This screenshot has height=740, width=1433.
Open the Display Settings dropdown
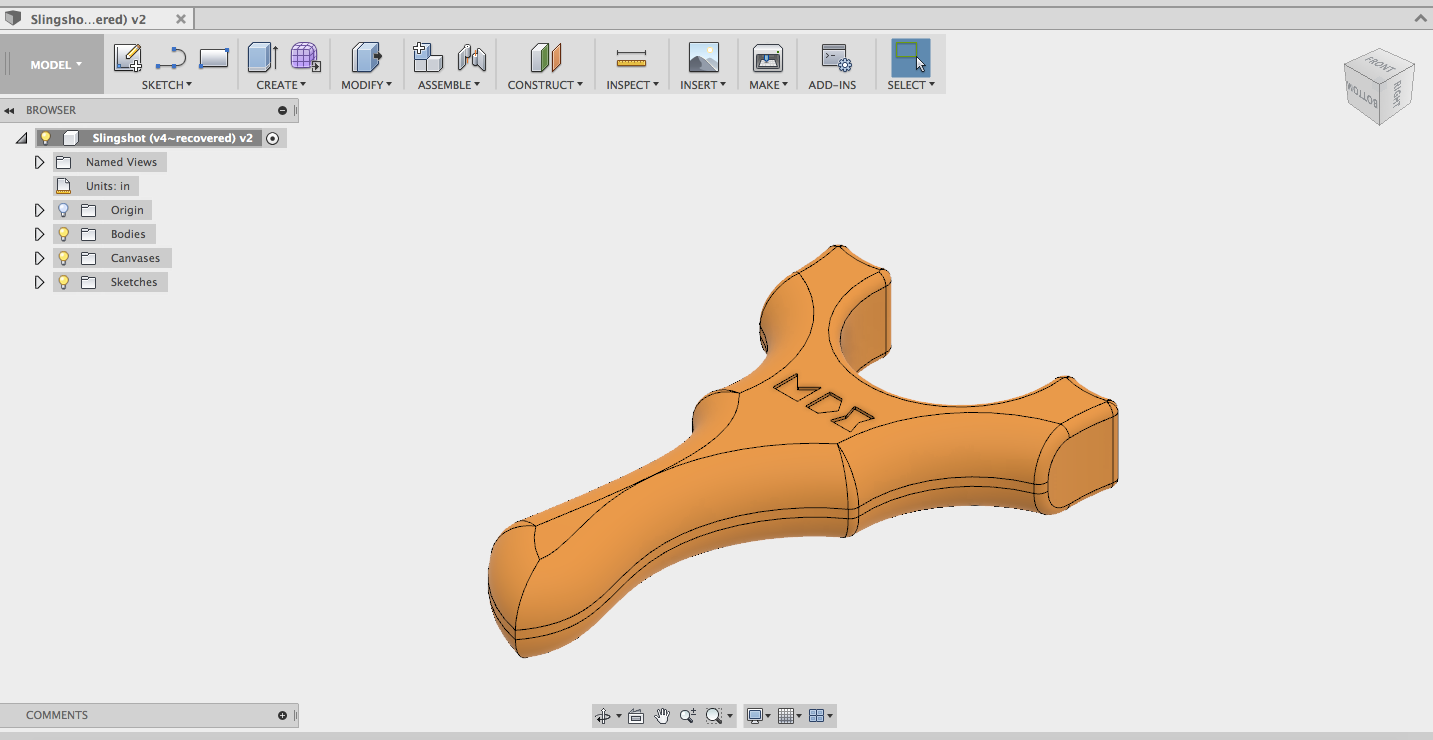pyautogui.click(x=755, y=715)
